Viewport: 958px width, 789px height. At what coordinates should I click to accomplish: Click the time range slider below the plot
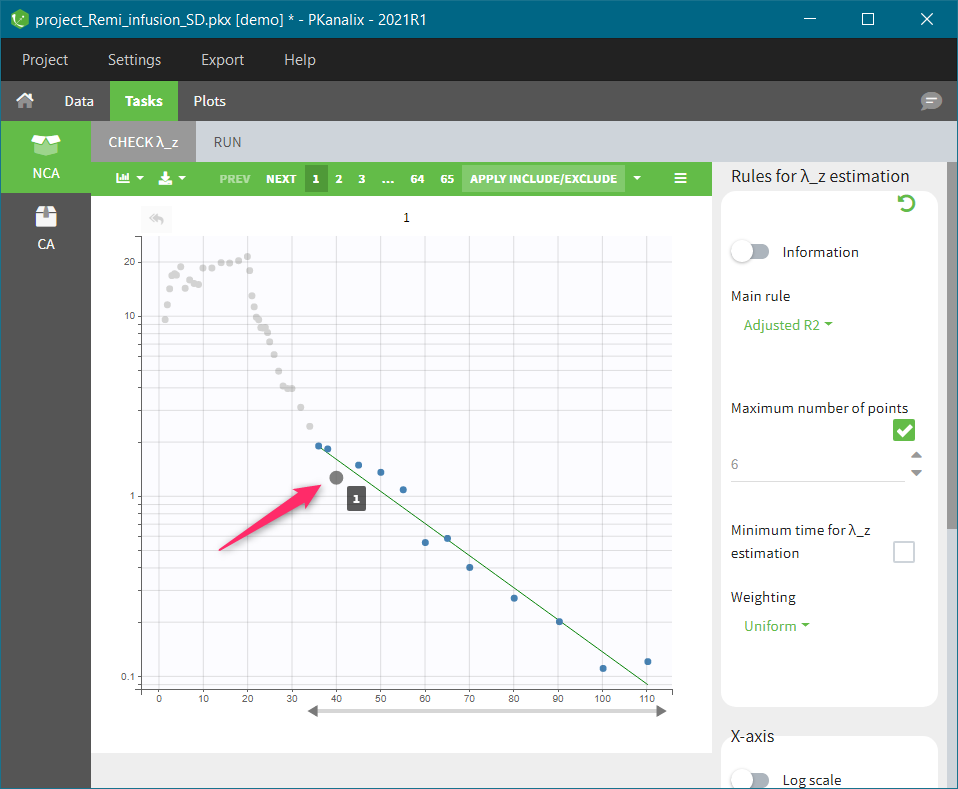click(x=486, y=711)
